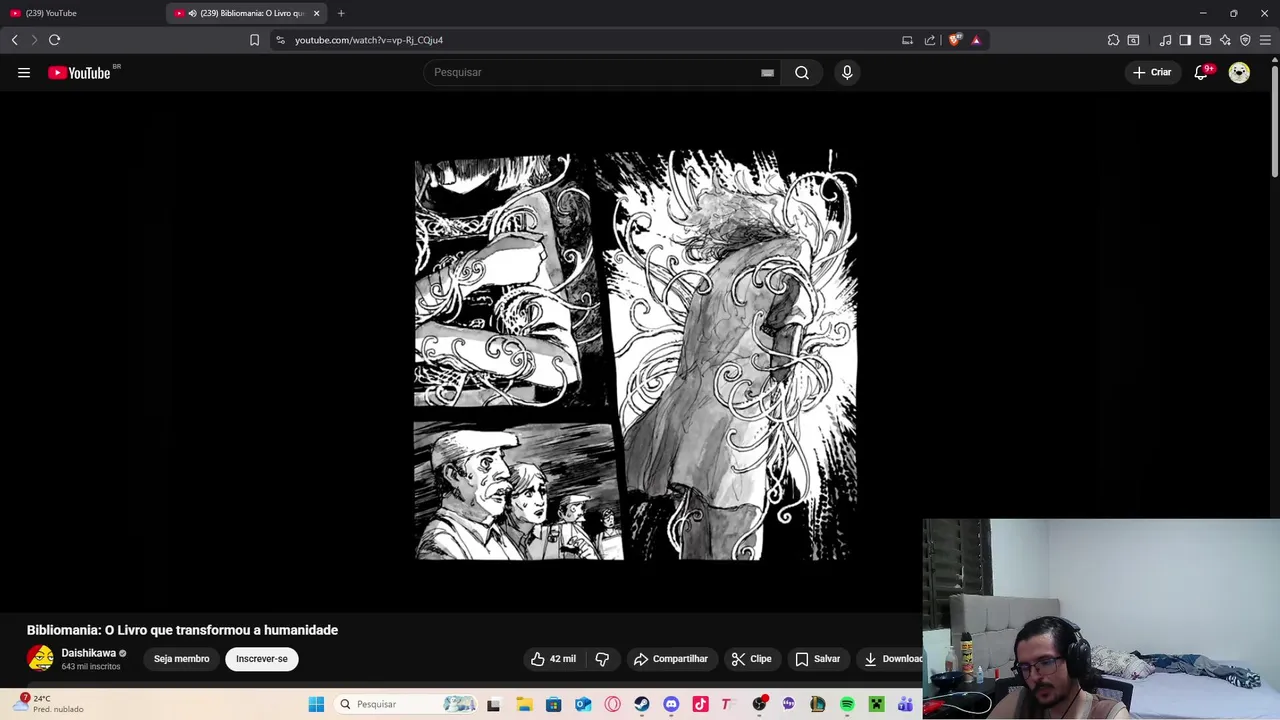Click the install/cast screen icon in address bar
The height and width of the screenshot is (720, 1280).
point(907,40)
